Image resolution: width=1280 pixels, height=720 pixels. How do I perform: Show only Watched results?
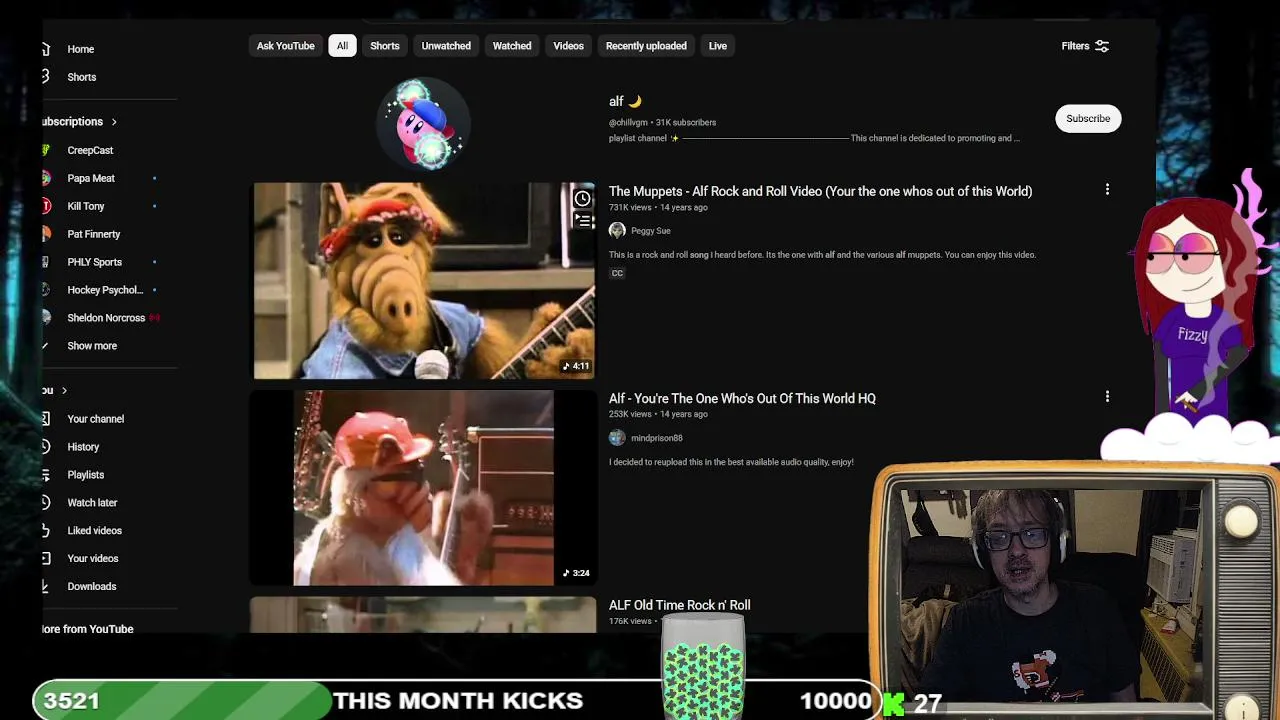point(512,46)
